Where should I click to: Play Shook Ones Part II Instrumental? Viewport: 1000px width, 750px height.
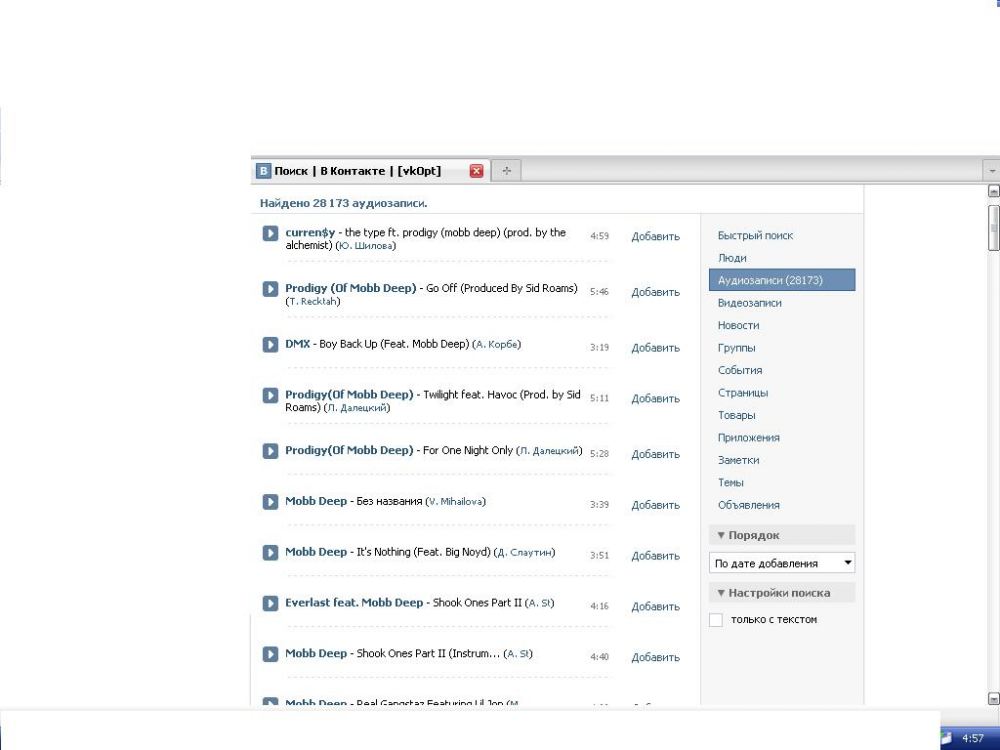coord(270,654)
